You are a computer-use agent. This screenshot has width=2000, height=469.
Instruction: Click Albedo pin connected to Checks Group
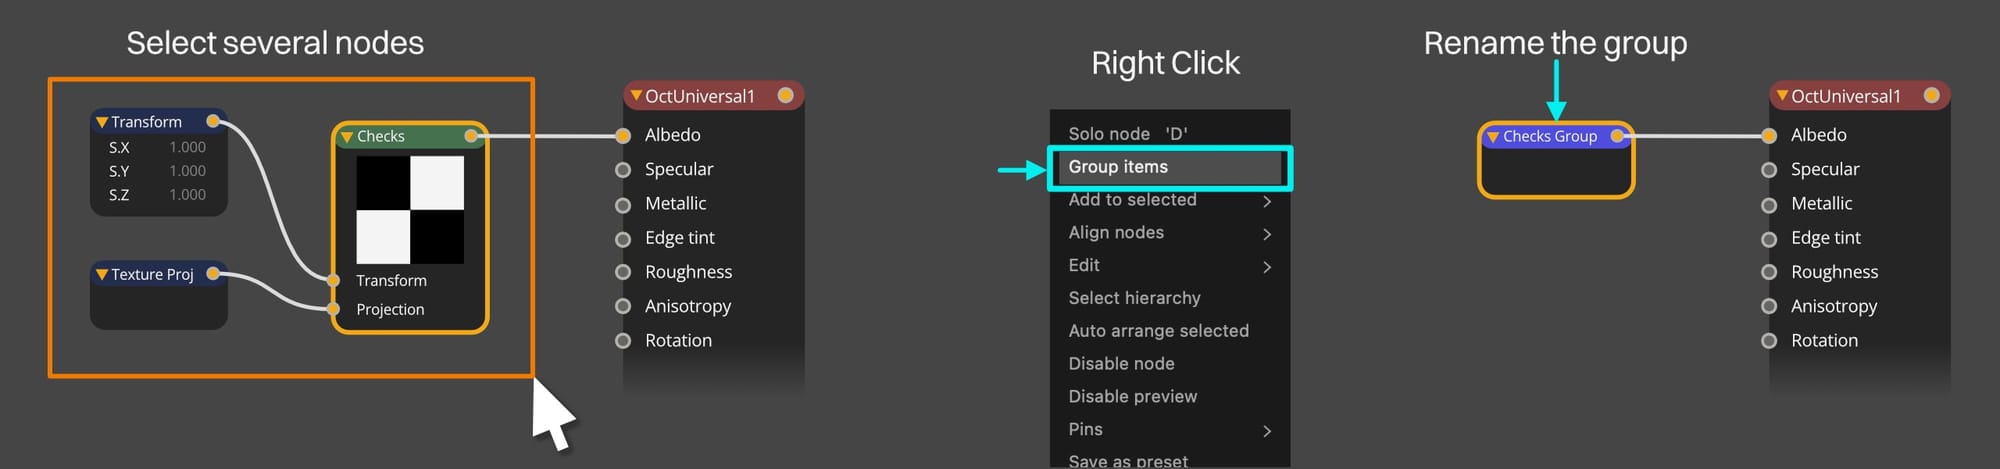pyautogui.click(x=1769, y=135)
